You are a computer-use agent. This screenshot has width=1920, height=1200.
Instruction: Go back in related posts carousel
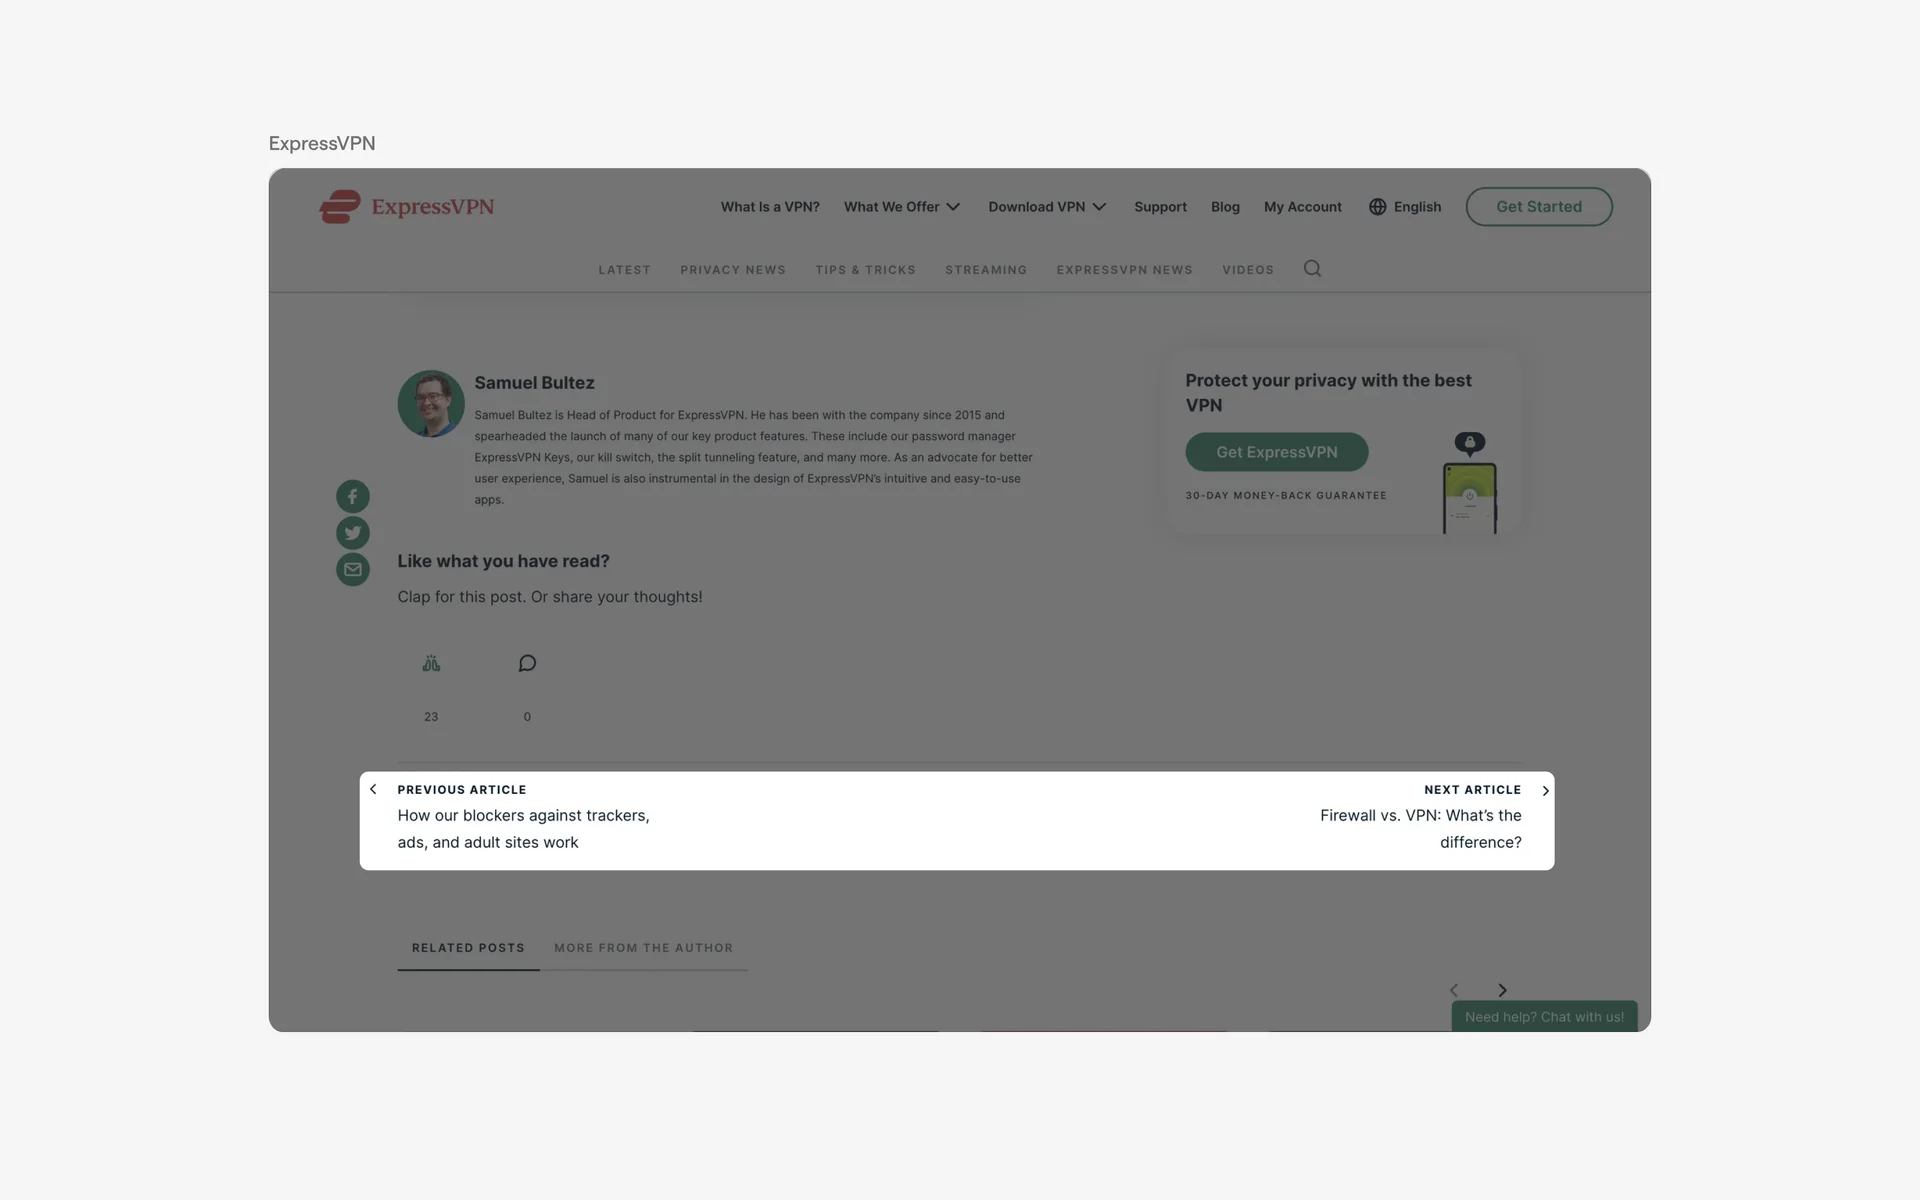(1454, 990)
